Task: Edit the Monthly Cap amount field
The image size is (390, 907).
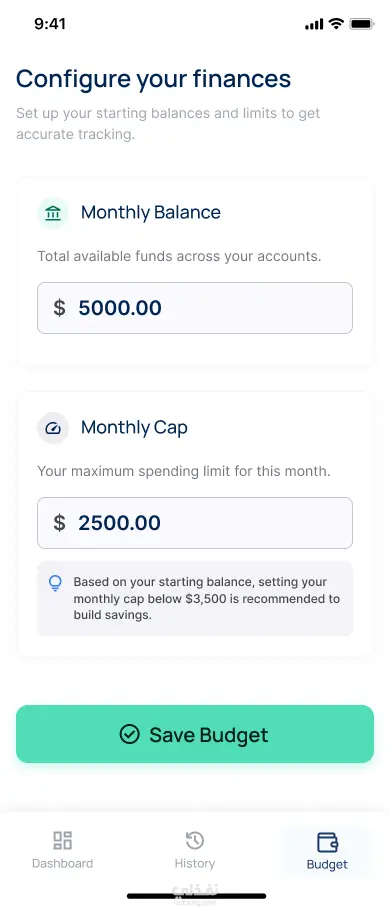Action: pos(195,523)
